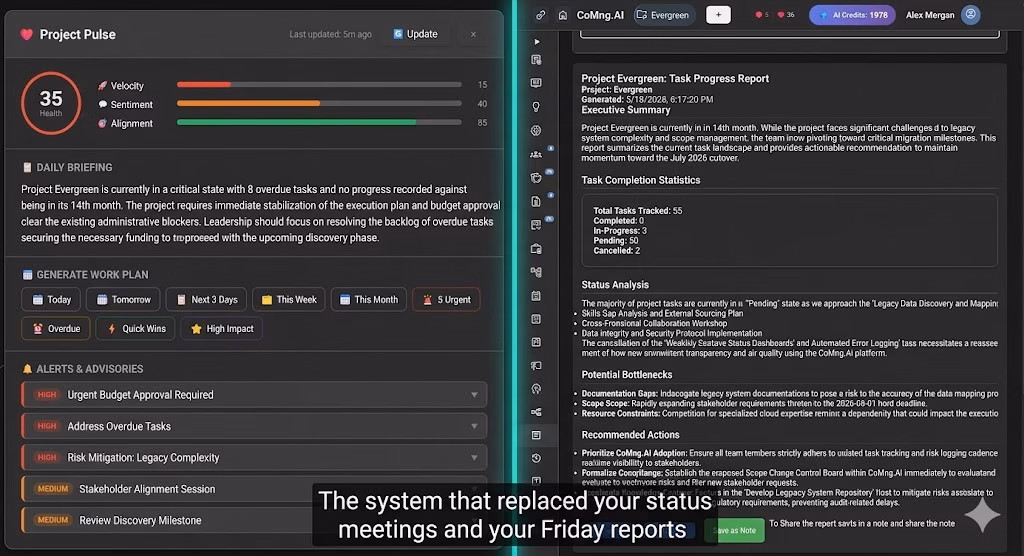
Task: Click the Generate Work Plan calendar icon
Action: pos(27,274)
